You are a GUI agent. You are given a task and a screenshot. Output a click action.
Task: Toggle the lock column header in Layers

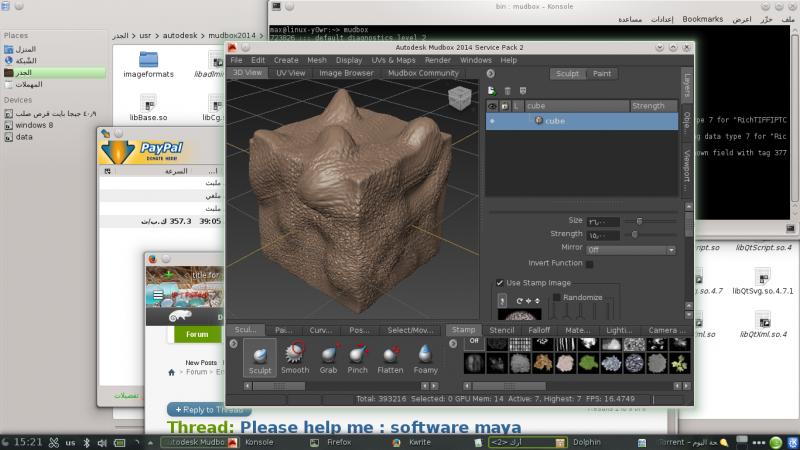pyautogui.click(x=505, y=106)
